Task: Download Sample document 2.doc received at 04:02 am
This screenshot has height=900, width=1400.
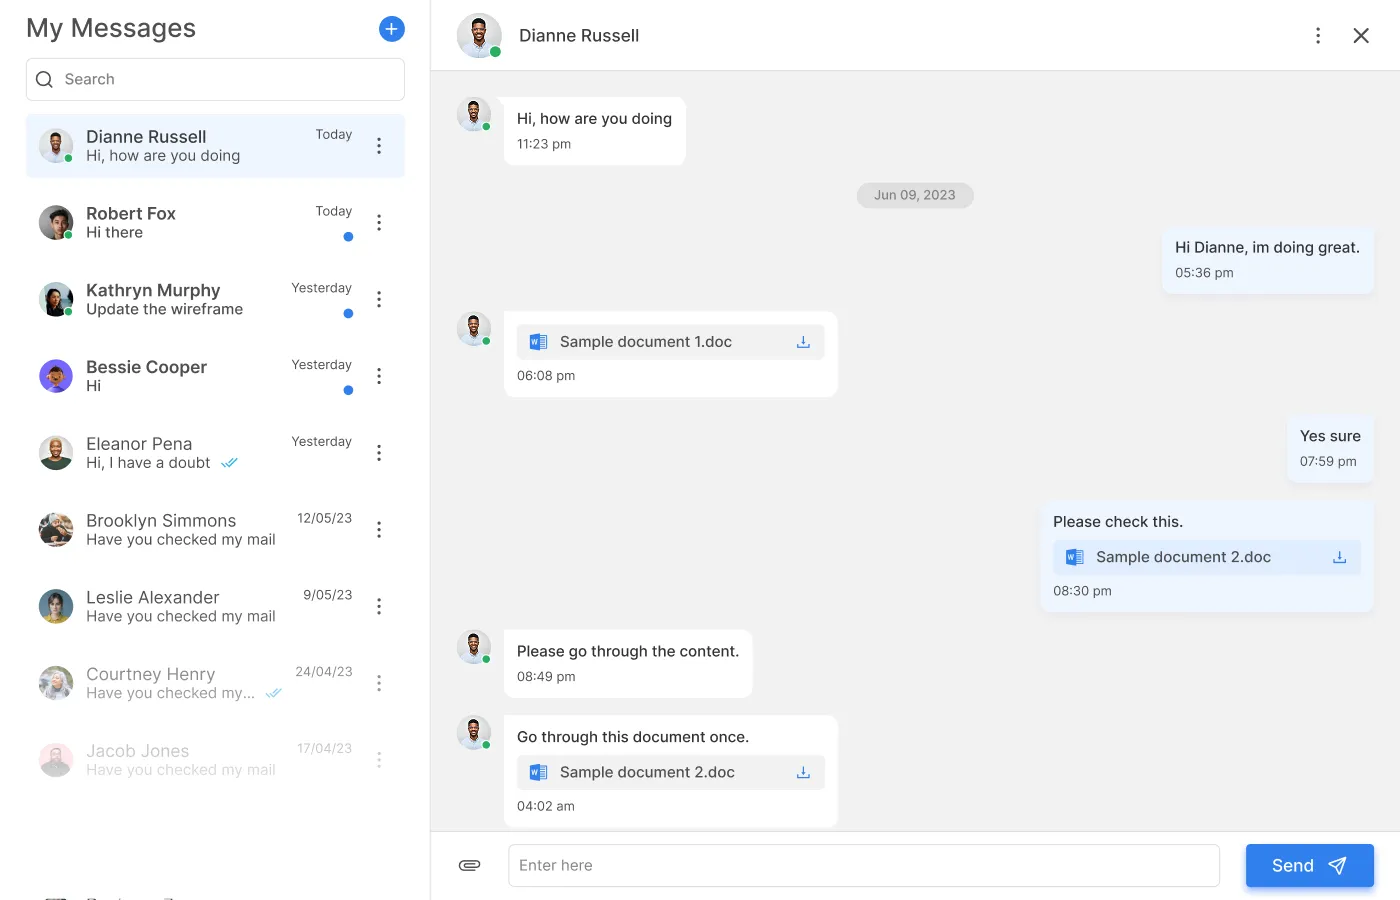Action: 803,773
